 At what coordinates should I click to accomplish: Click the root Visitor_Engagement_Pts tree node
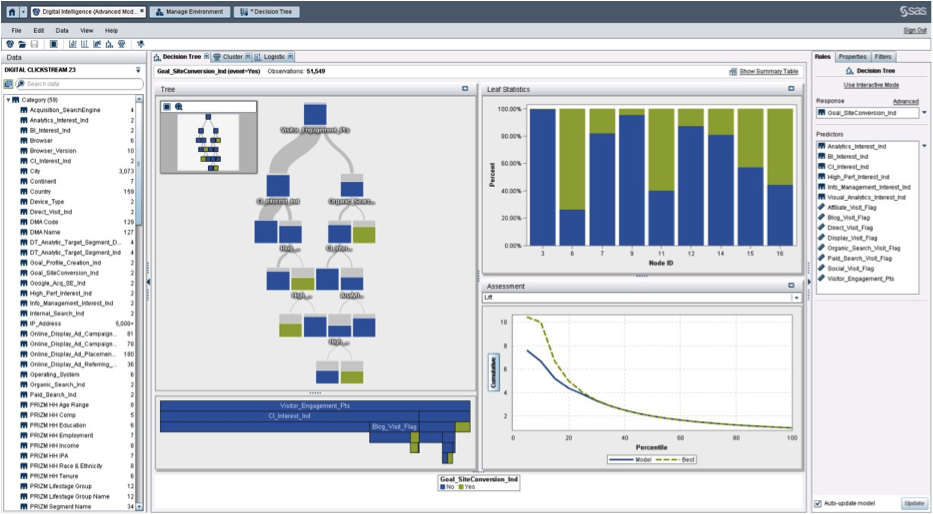click(x=315, y=114)
